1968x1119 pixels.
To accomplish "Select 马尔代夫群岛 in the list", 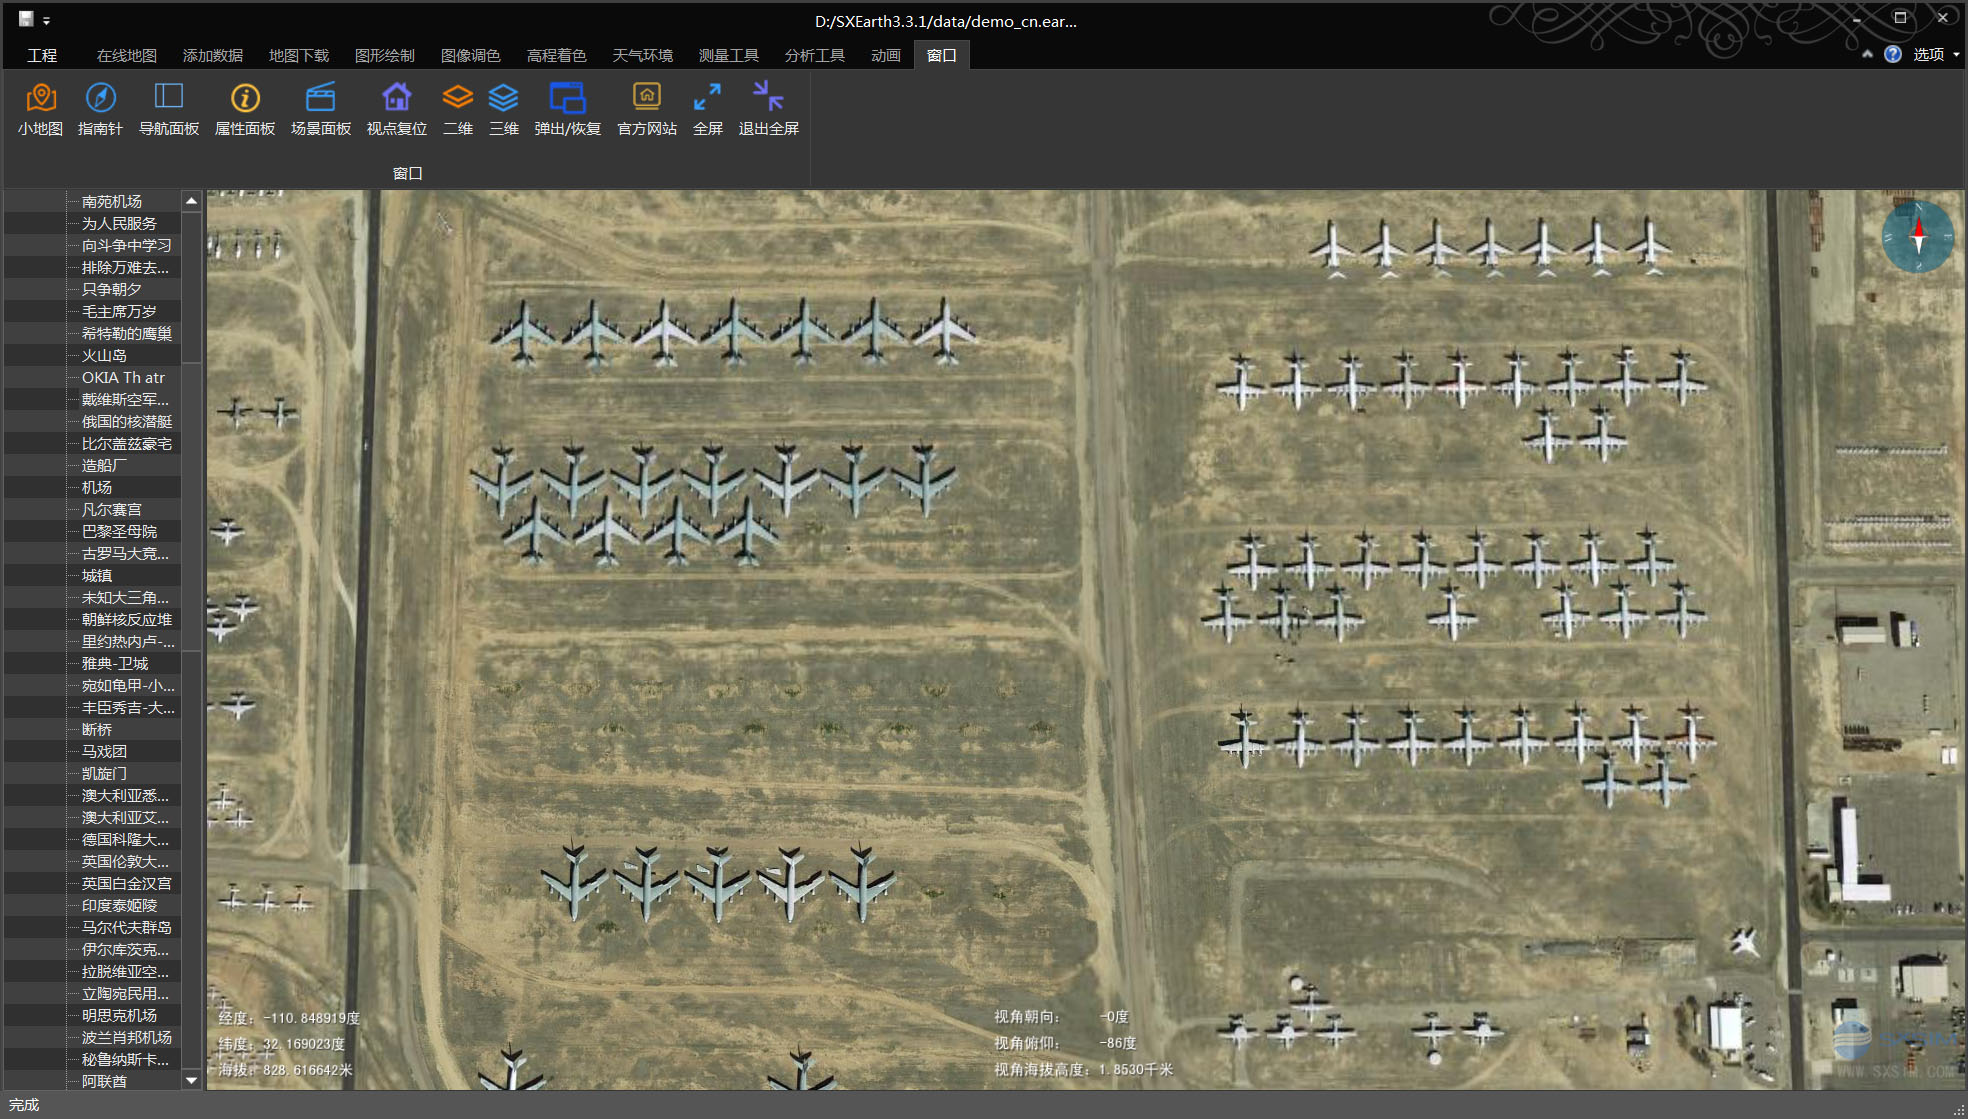I will point(127,927).
